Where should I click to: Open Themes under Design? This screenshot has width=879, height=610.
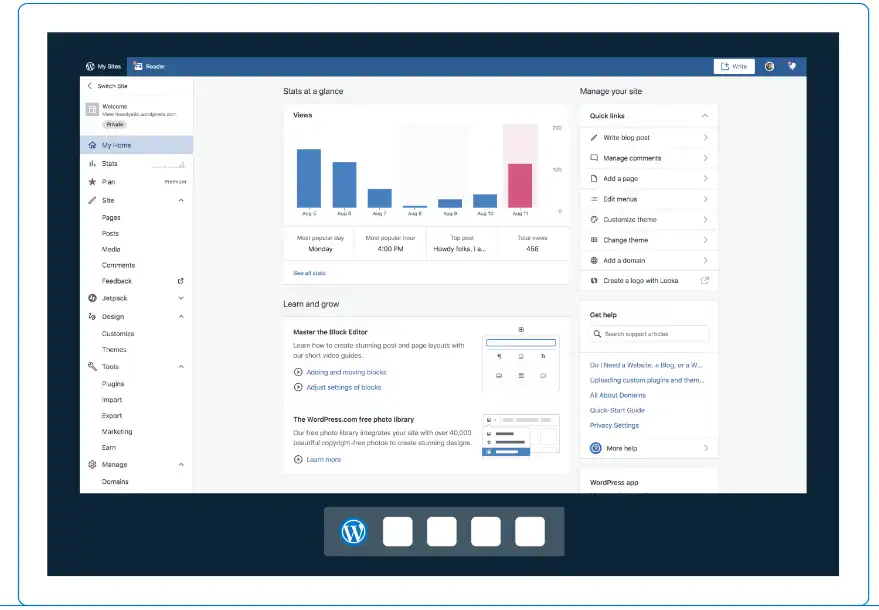pos(114,349)
